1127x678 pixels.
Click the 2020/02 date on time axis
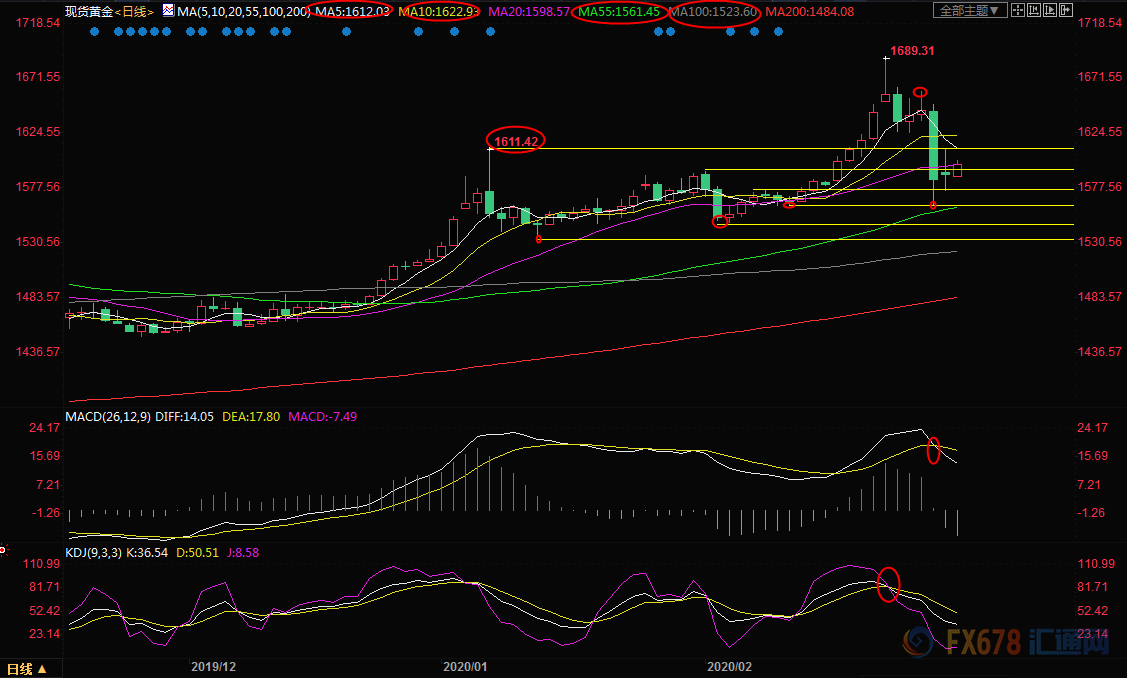pos(730,666)
